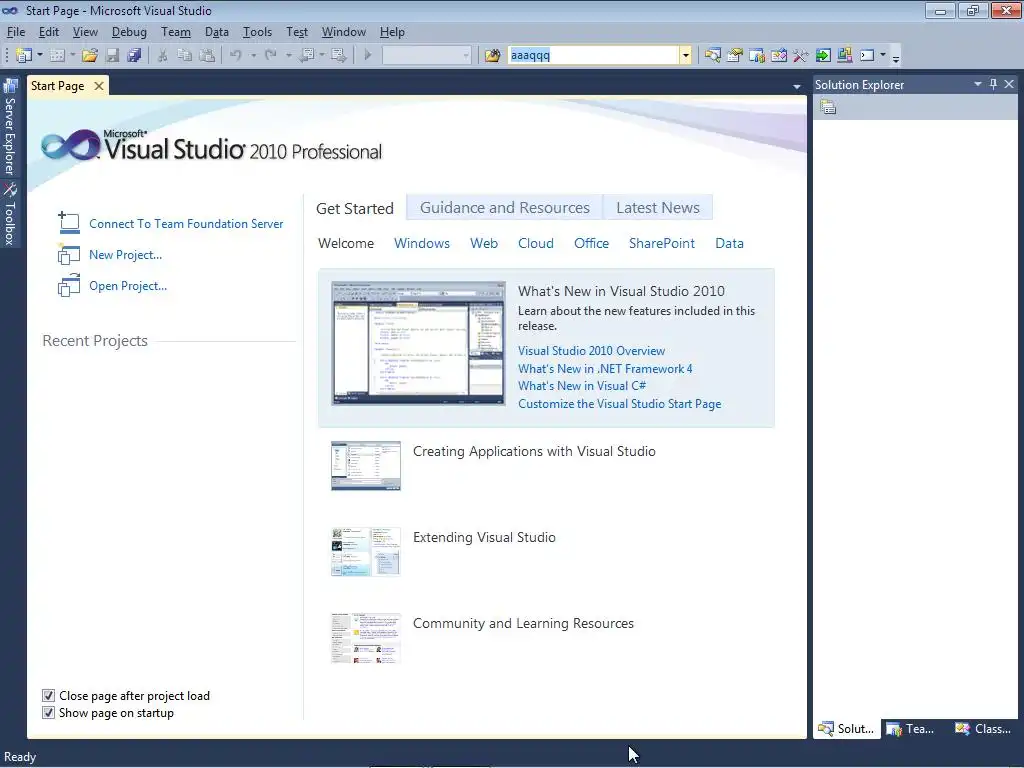Open the Solution Configurations combo box
Screen dimensions: 1024x768
coord(426,56)
